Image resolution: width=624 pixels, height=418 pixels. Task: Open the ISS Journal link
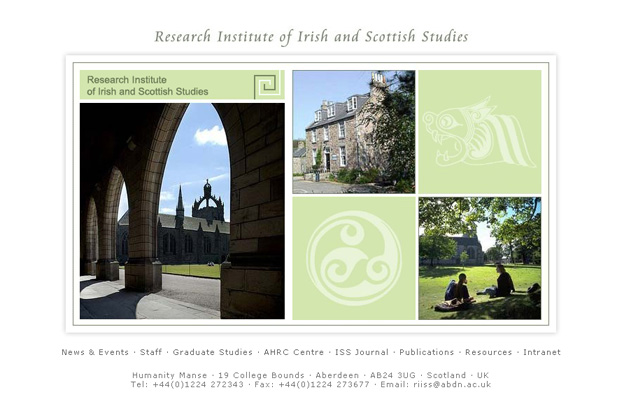[364, 352]
